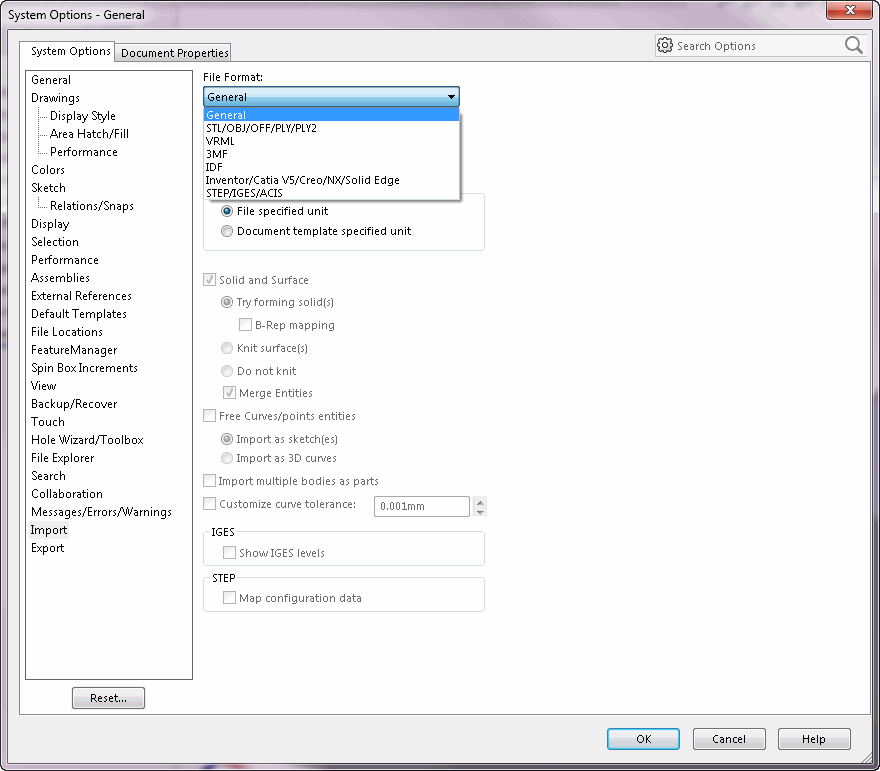Screen dimensions: 880x771
Task: Click the Cancel button
Action: (729, 739)
